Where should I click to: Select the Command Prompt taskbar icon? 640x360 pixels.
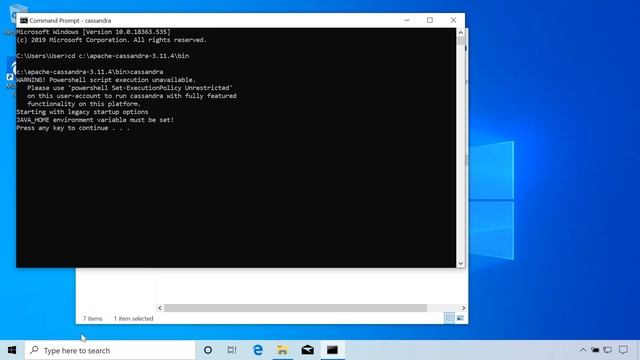(332, 350)
